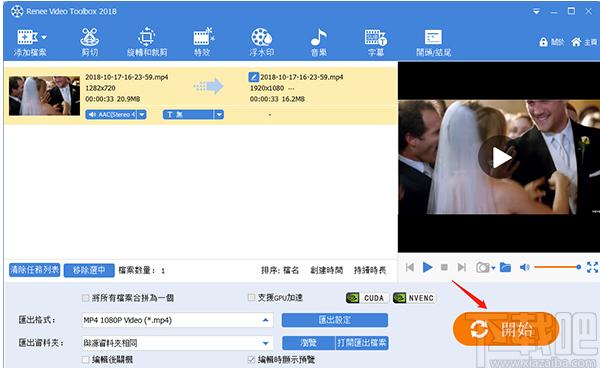Expand the Add Files dropdown arrow

(44, 37)
